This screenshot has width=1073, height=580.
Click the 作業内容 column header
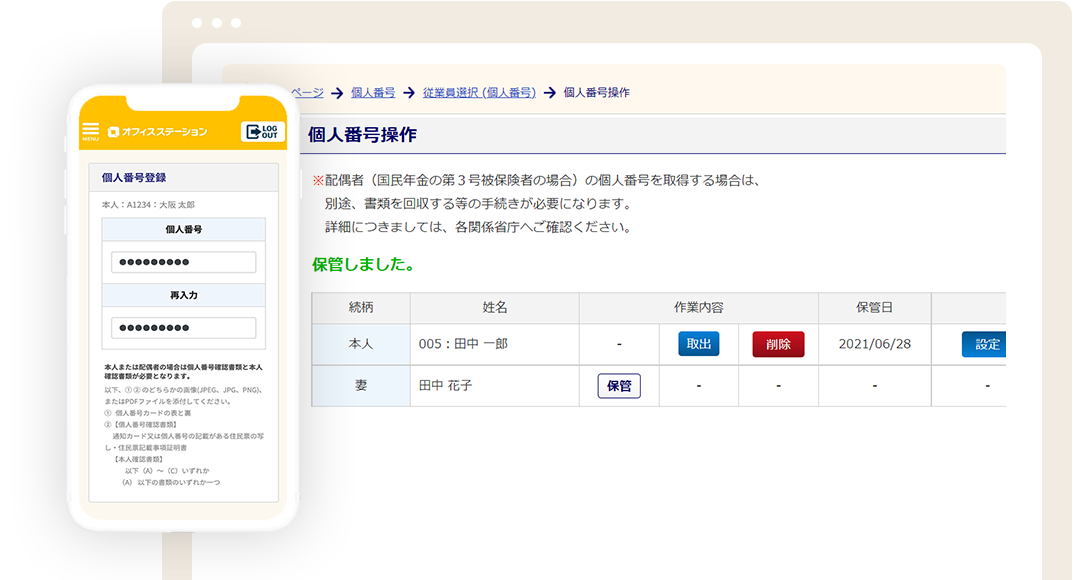point(699,308)
